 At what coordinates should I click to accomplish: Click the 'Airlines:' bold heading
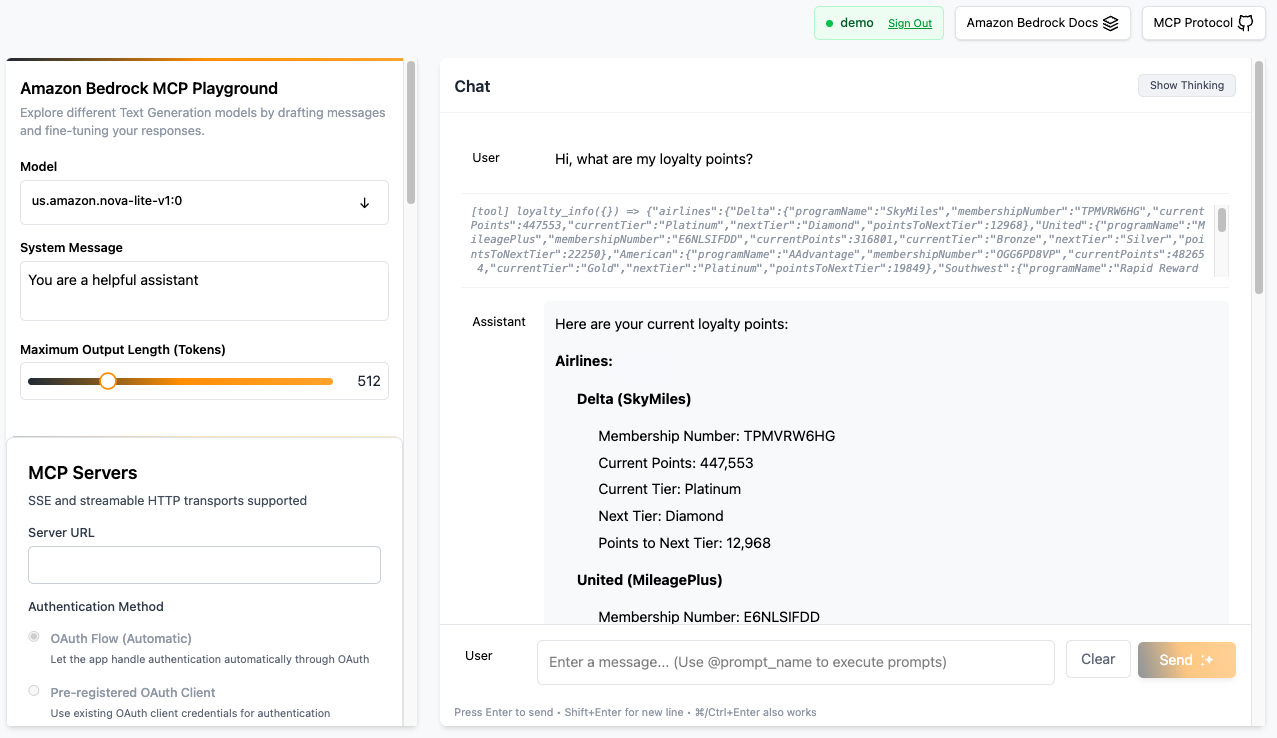(584, 361)
